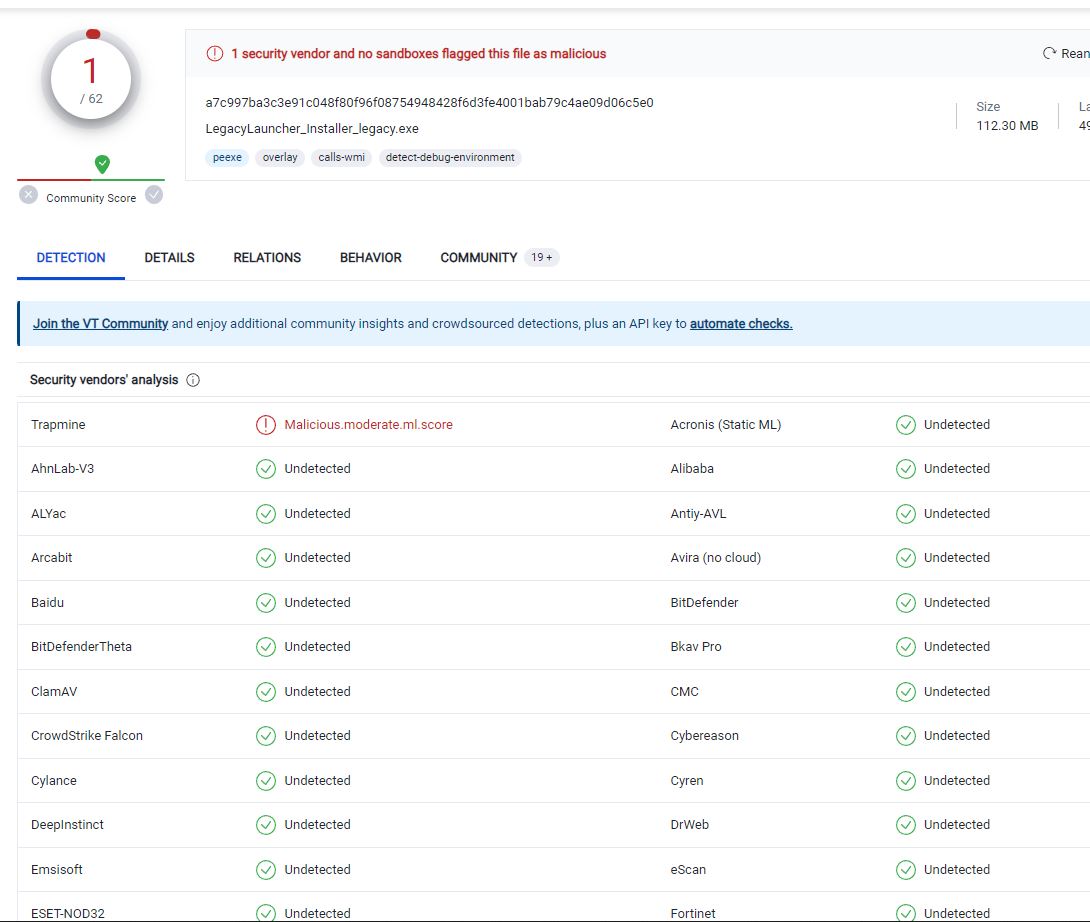Click the DeepInstinct vendor name
1090x922 pixels.
pyautogui.click(x=67, y=825)
